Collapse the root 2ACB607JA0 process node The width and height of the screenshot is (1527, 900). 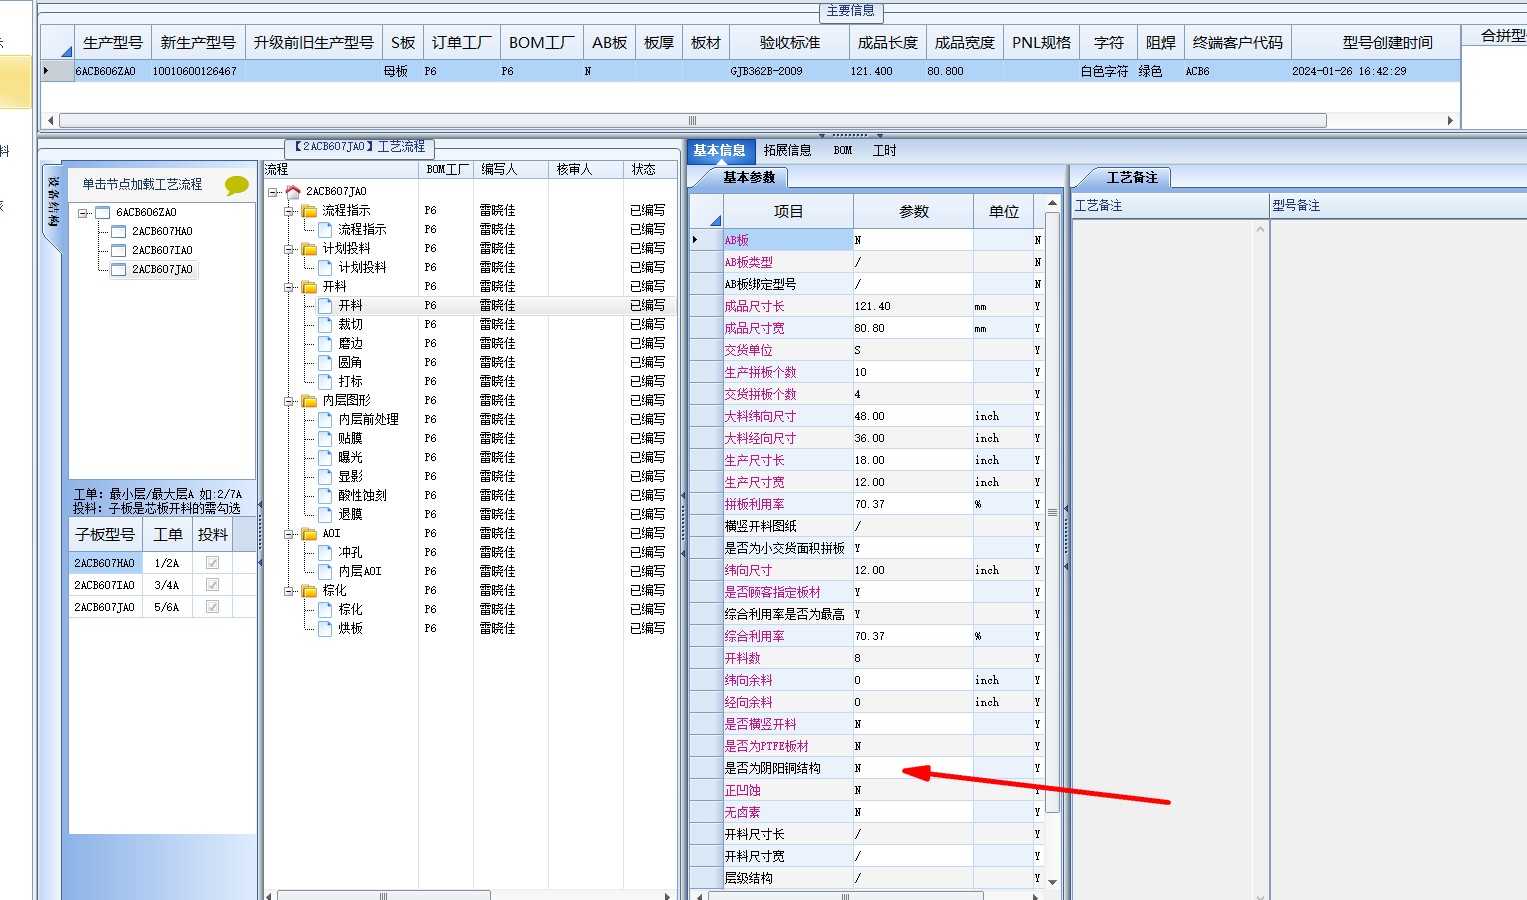pyautogui.click(x=272, y=191)
